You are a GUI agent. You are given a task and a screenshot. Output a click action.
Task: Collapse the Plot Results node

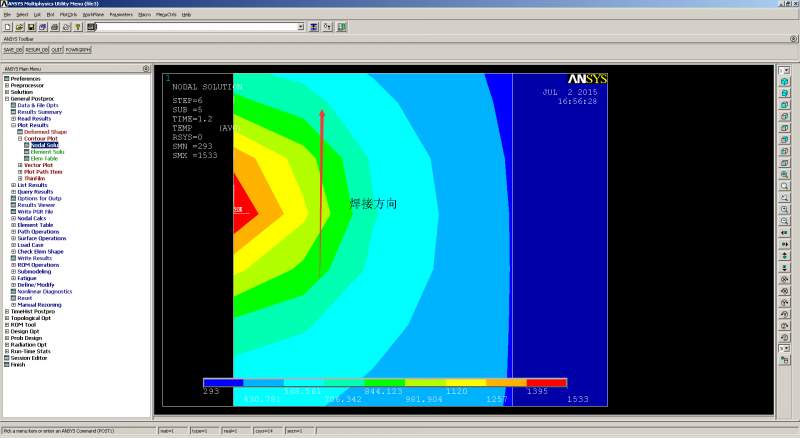(x=14, y=125)
